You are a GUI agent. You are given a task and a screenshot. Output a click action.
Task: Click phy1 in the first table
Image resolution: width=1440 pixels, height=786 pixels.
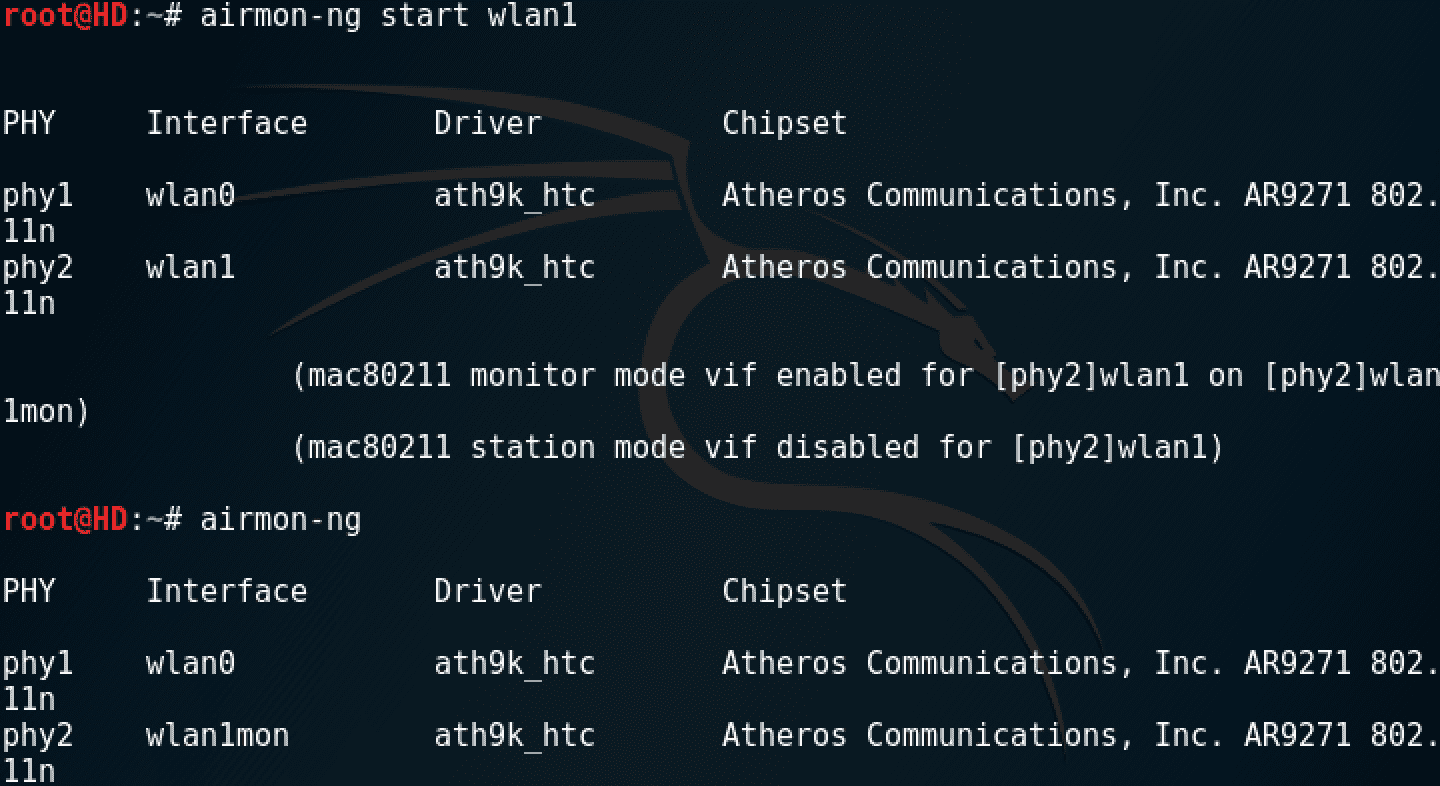tap(37, 196)
